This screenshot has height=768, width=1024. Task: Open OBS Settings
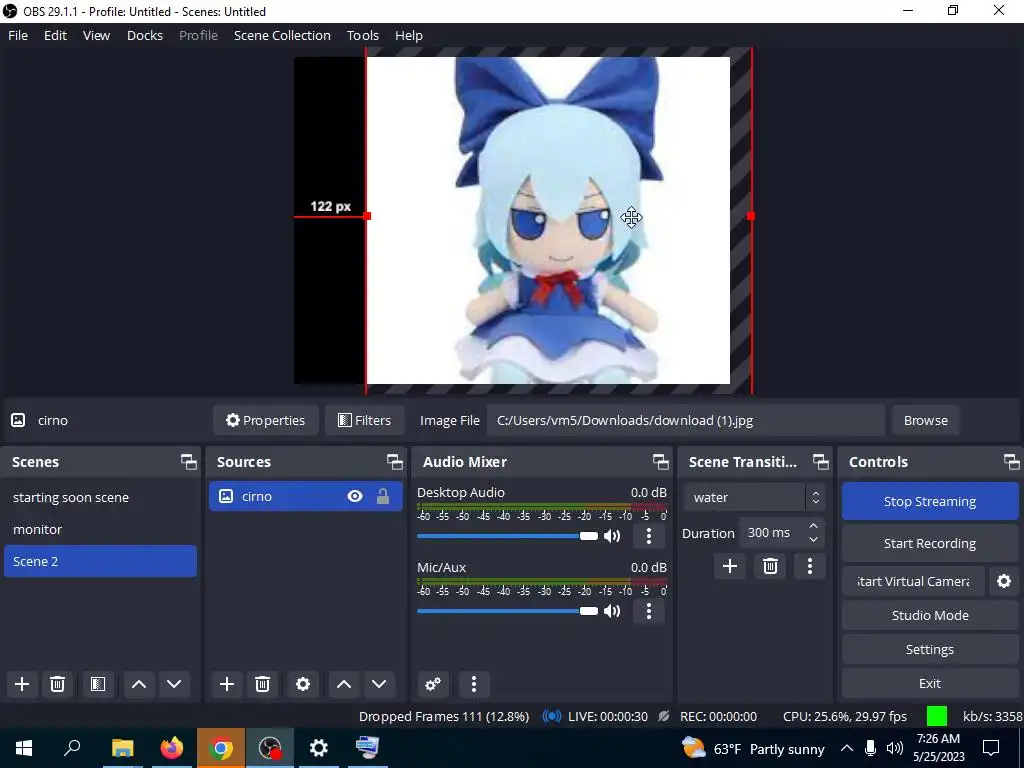[930, 649]
